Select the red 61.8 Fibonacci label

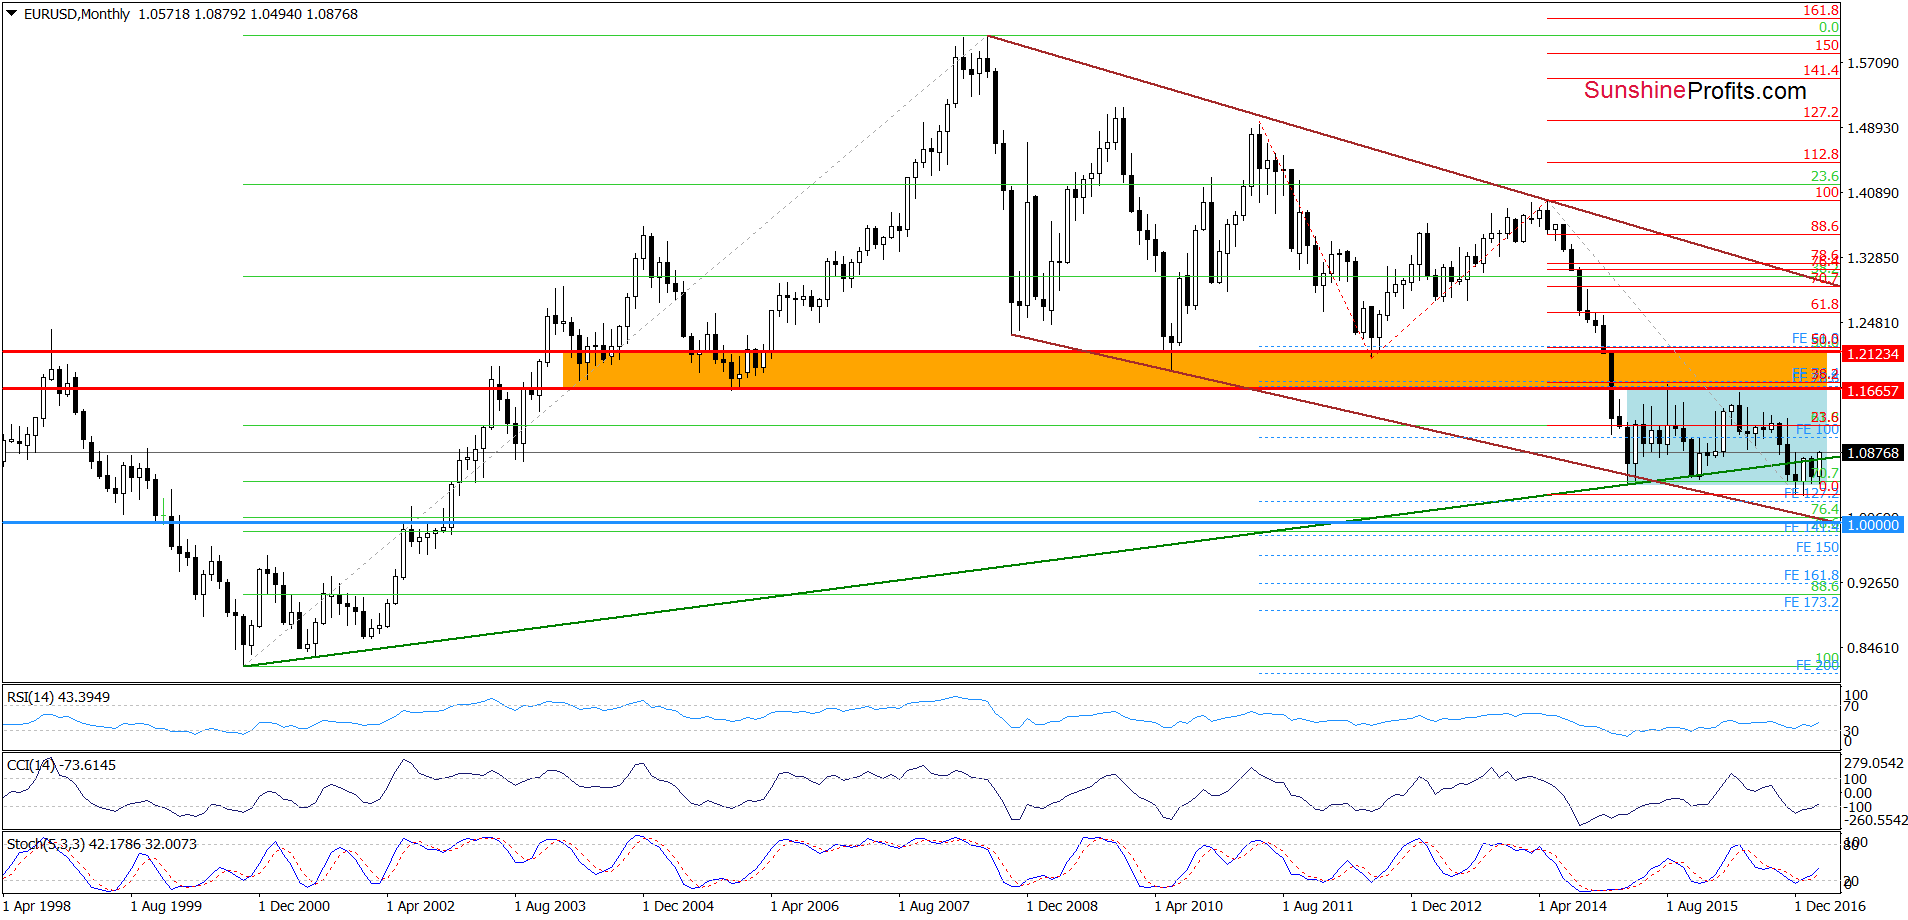click(x=1825, y=304)
